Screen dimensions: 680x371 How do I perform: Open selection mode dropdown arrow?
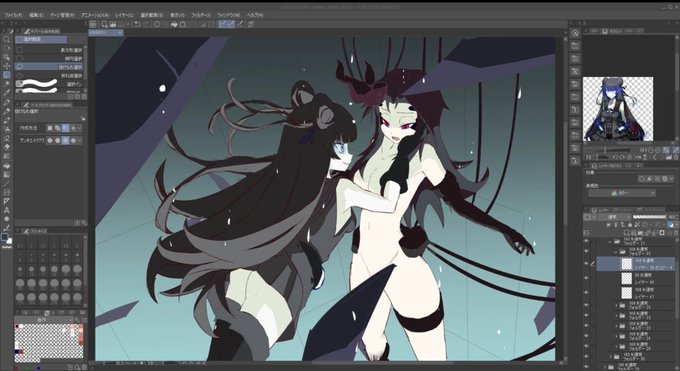81,128
